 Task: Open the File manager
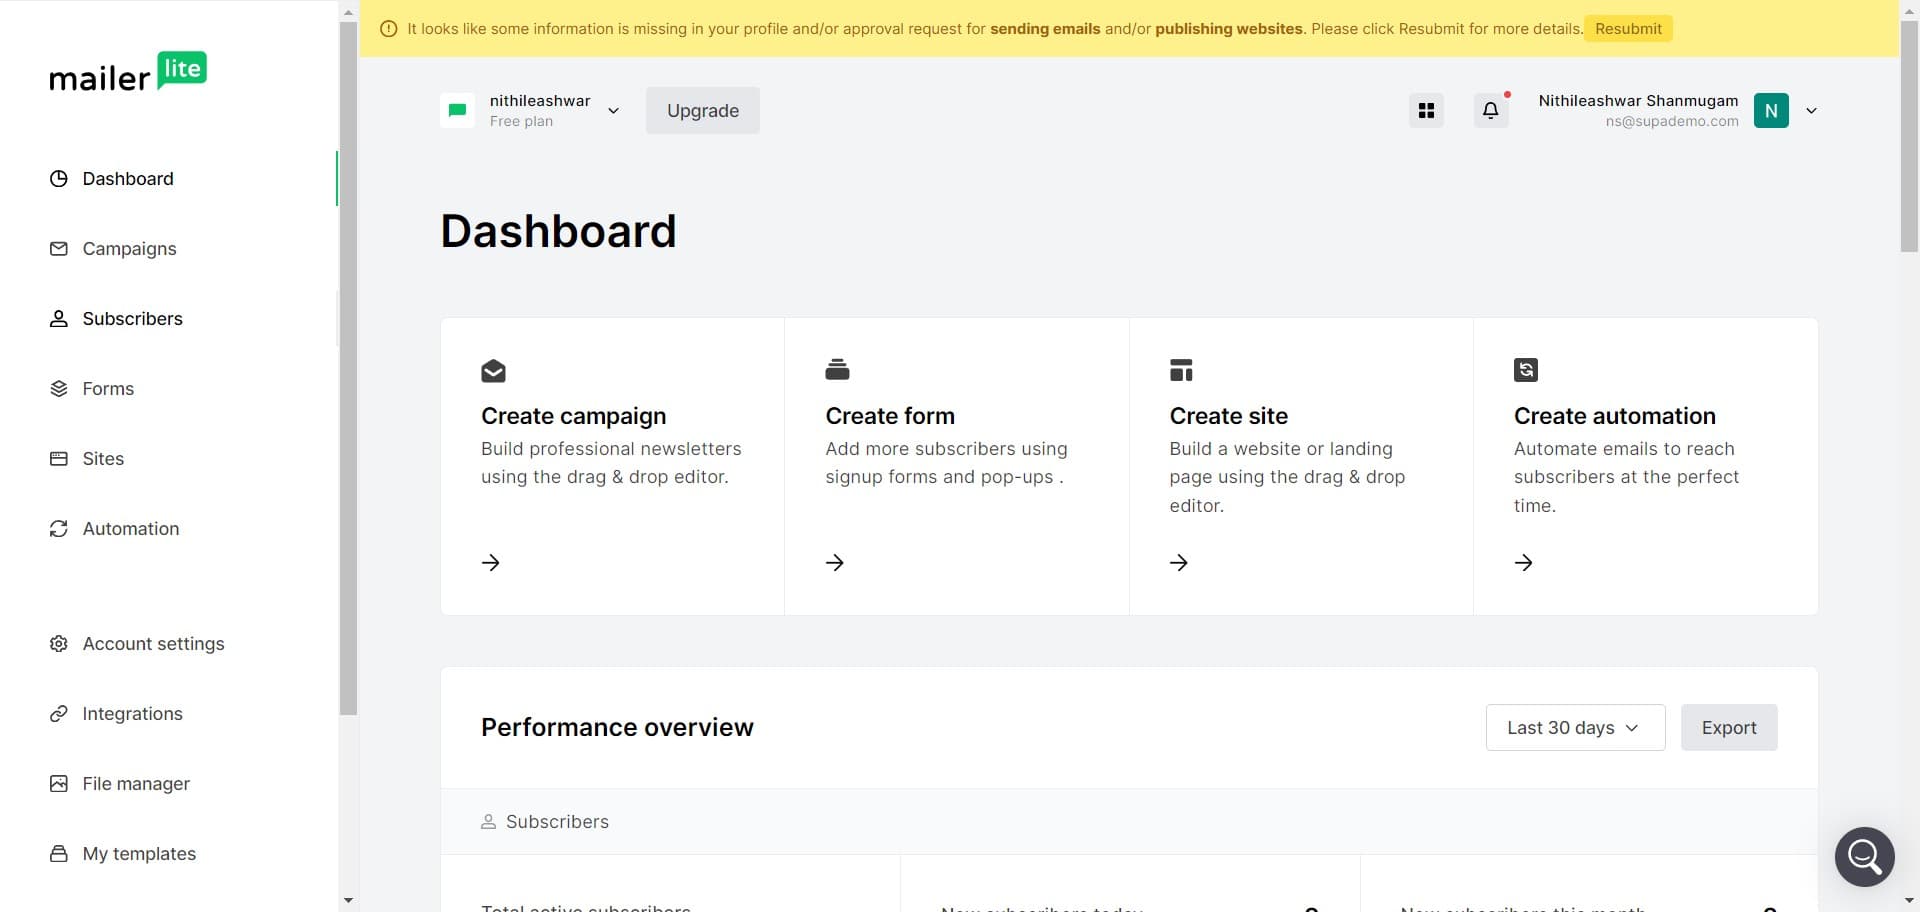[x=136, y=783]
